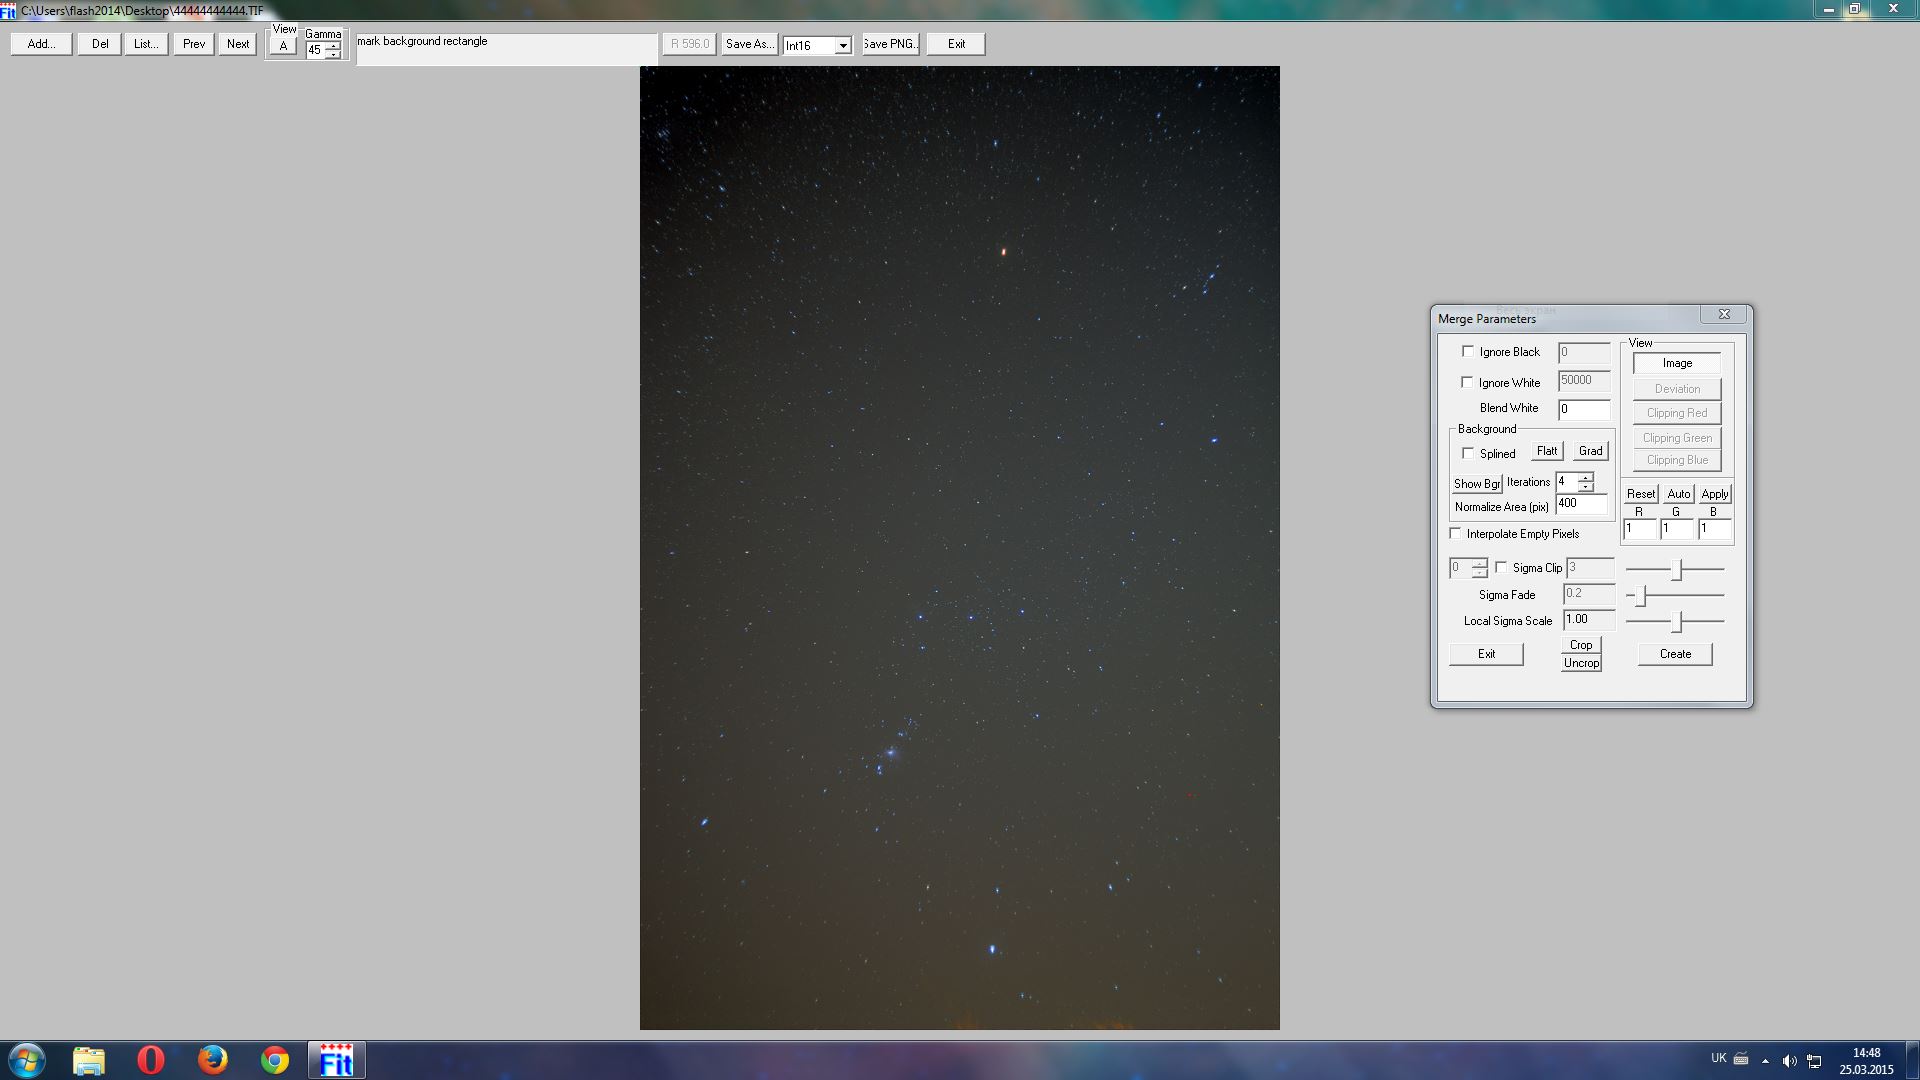The height and width of the screenshot is (1080, 1920).
Task: Click the Add... toolbar button
Action: pos(41,44)
